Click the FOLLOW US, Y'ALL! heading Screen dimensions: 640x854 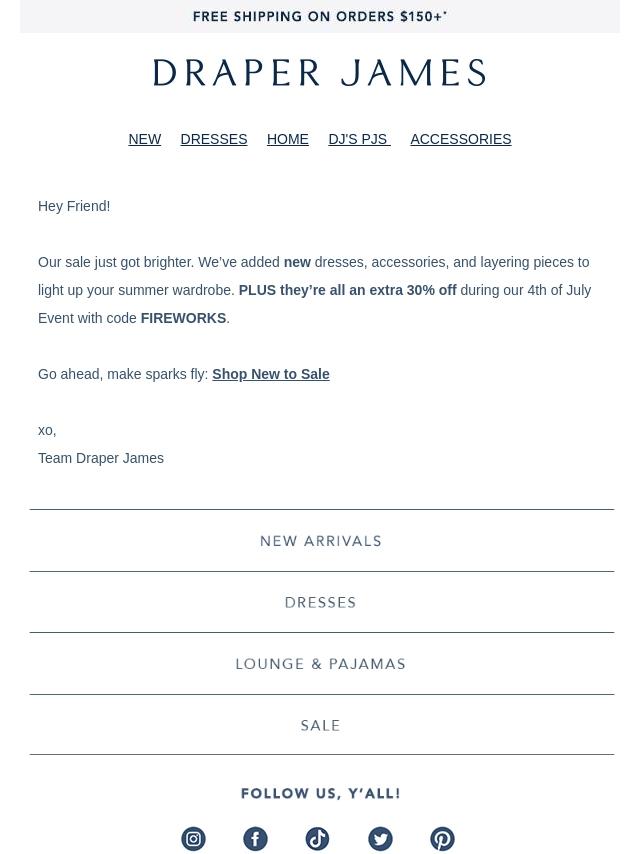[321, 794]
